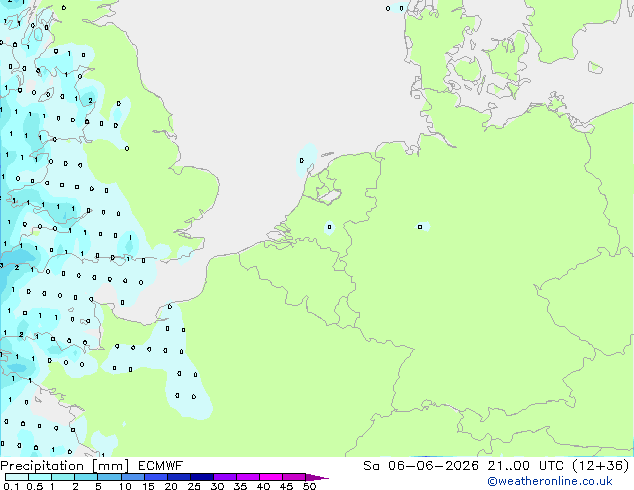Image resolution: width=634 pixels, height=490 pixels.
Task: Click the "21..00 UTC" time text
Action: (x=525, y=466)
